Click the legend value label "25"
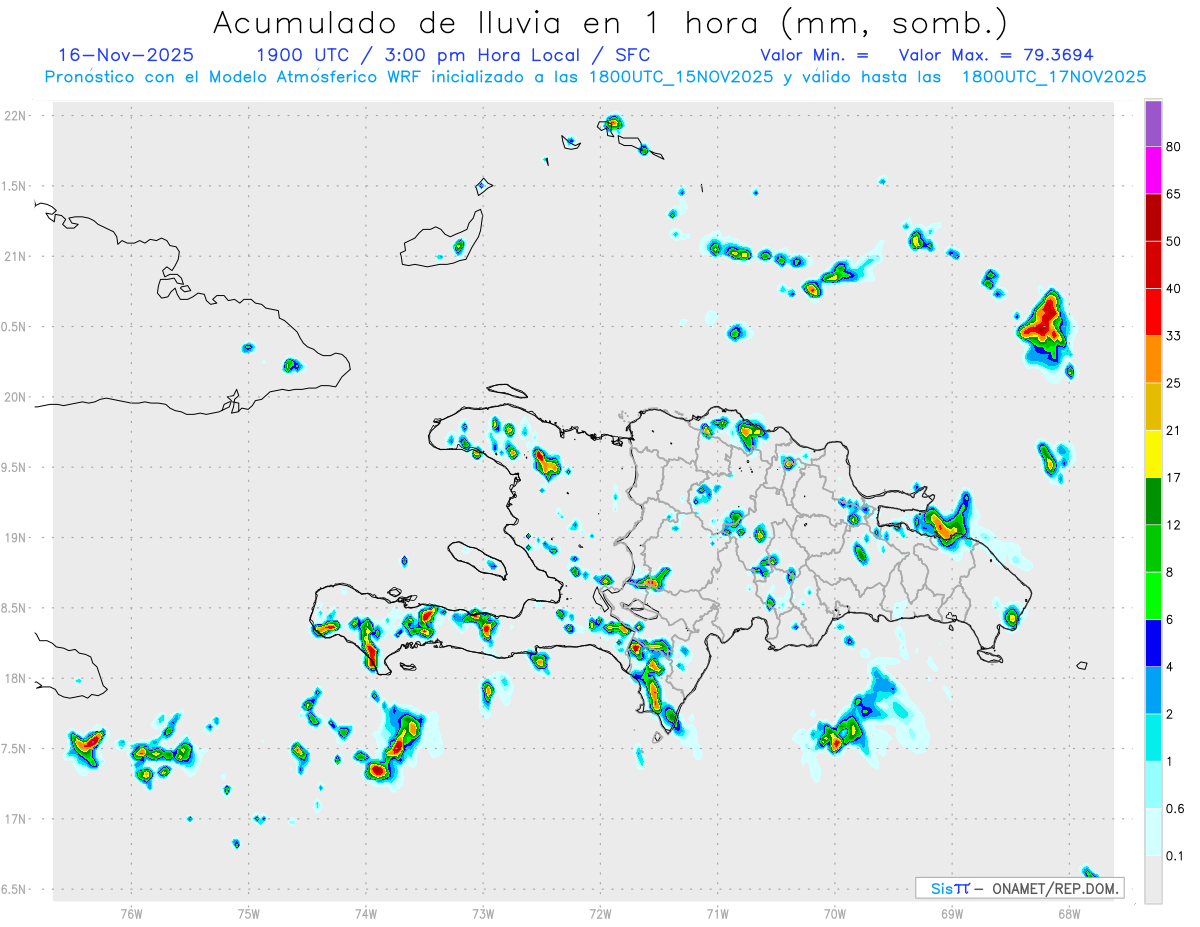The width and height of the screenshot is (1200, 927). [x=1174, y=383]
